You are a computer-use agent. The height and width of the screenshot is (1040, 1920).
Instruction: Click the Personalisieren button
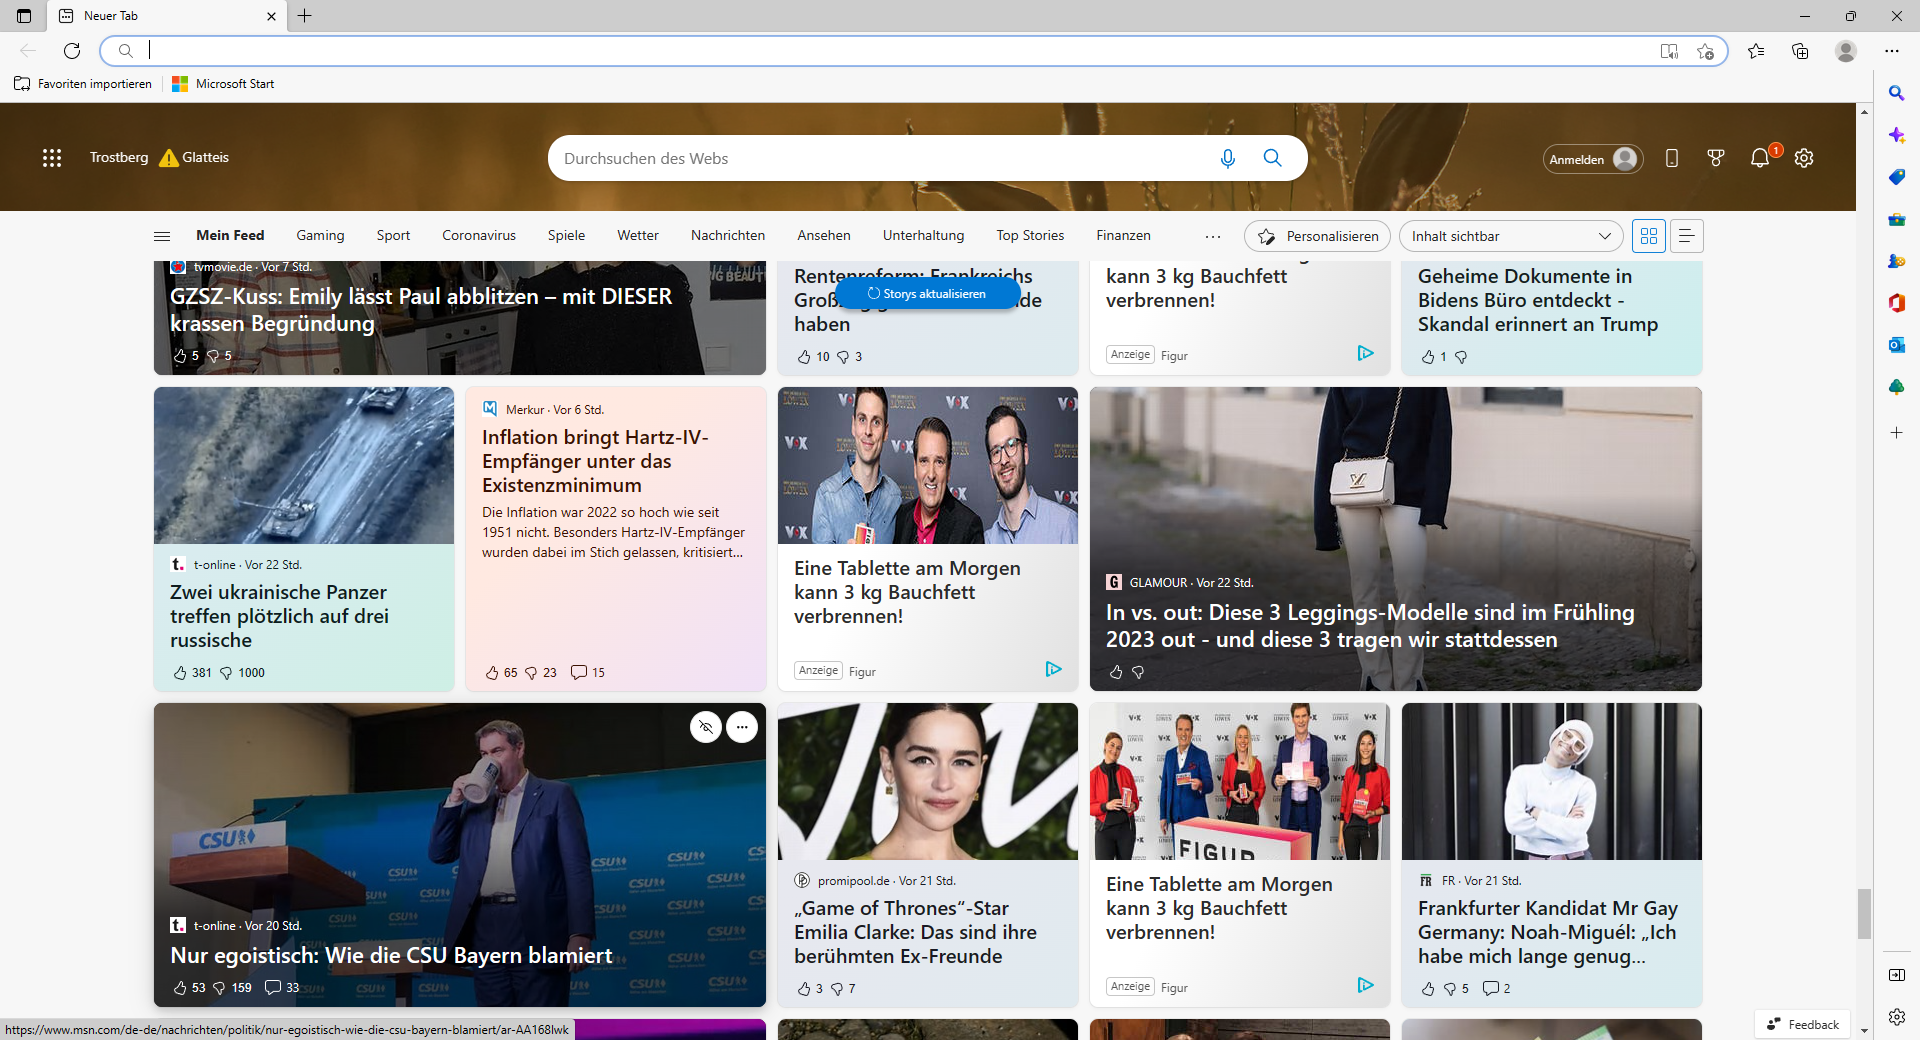pyautogui.click(x=1317, y=236)
